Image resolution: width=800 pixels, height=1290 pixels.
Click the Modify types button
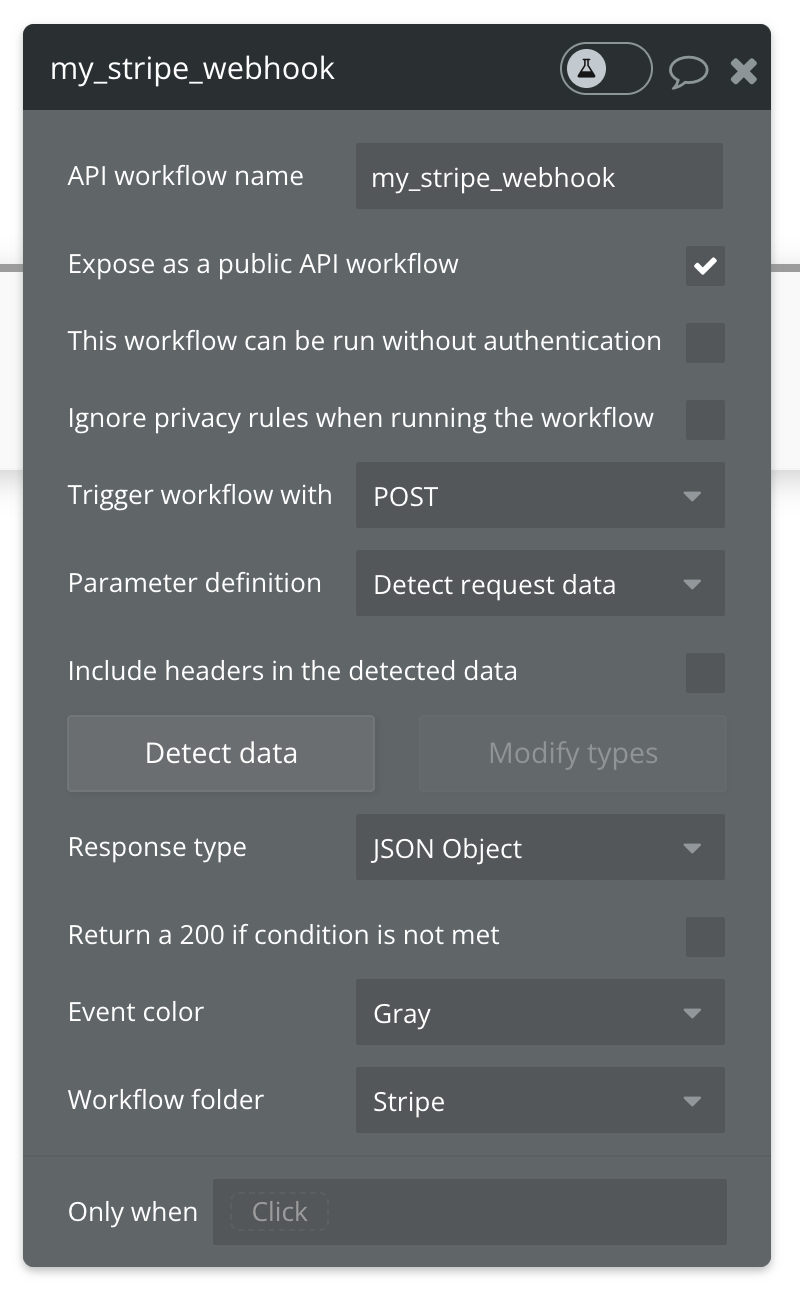(x=573, y=753)
